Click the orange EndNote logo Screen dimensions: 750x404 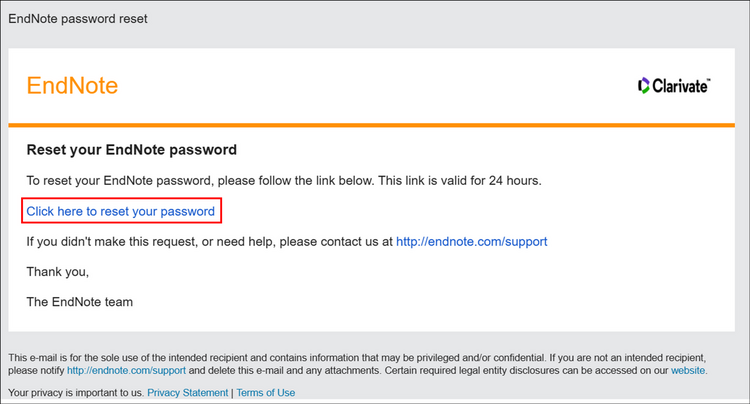tap(72, 86)
